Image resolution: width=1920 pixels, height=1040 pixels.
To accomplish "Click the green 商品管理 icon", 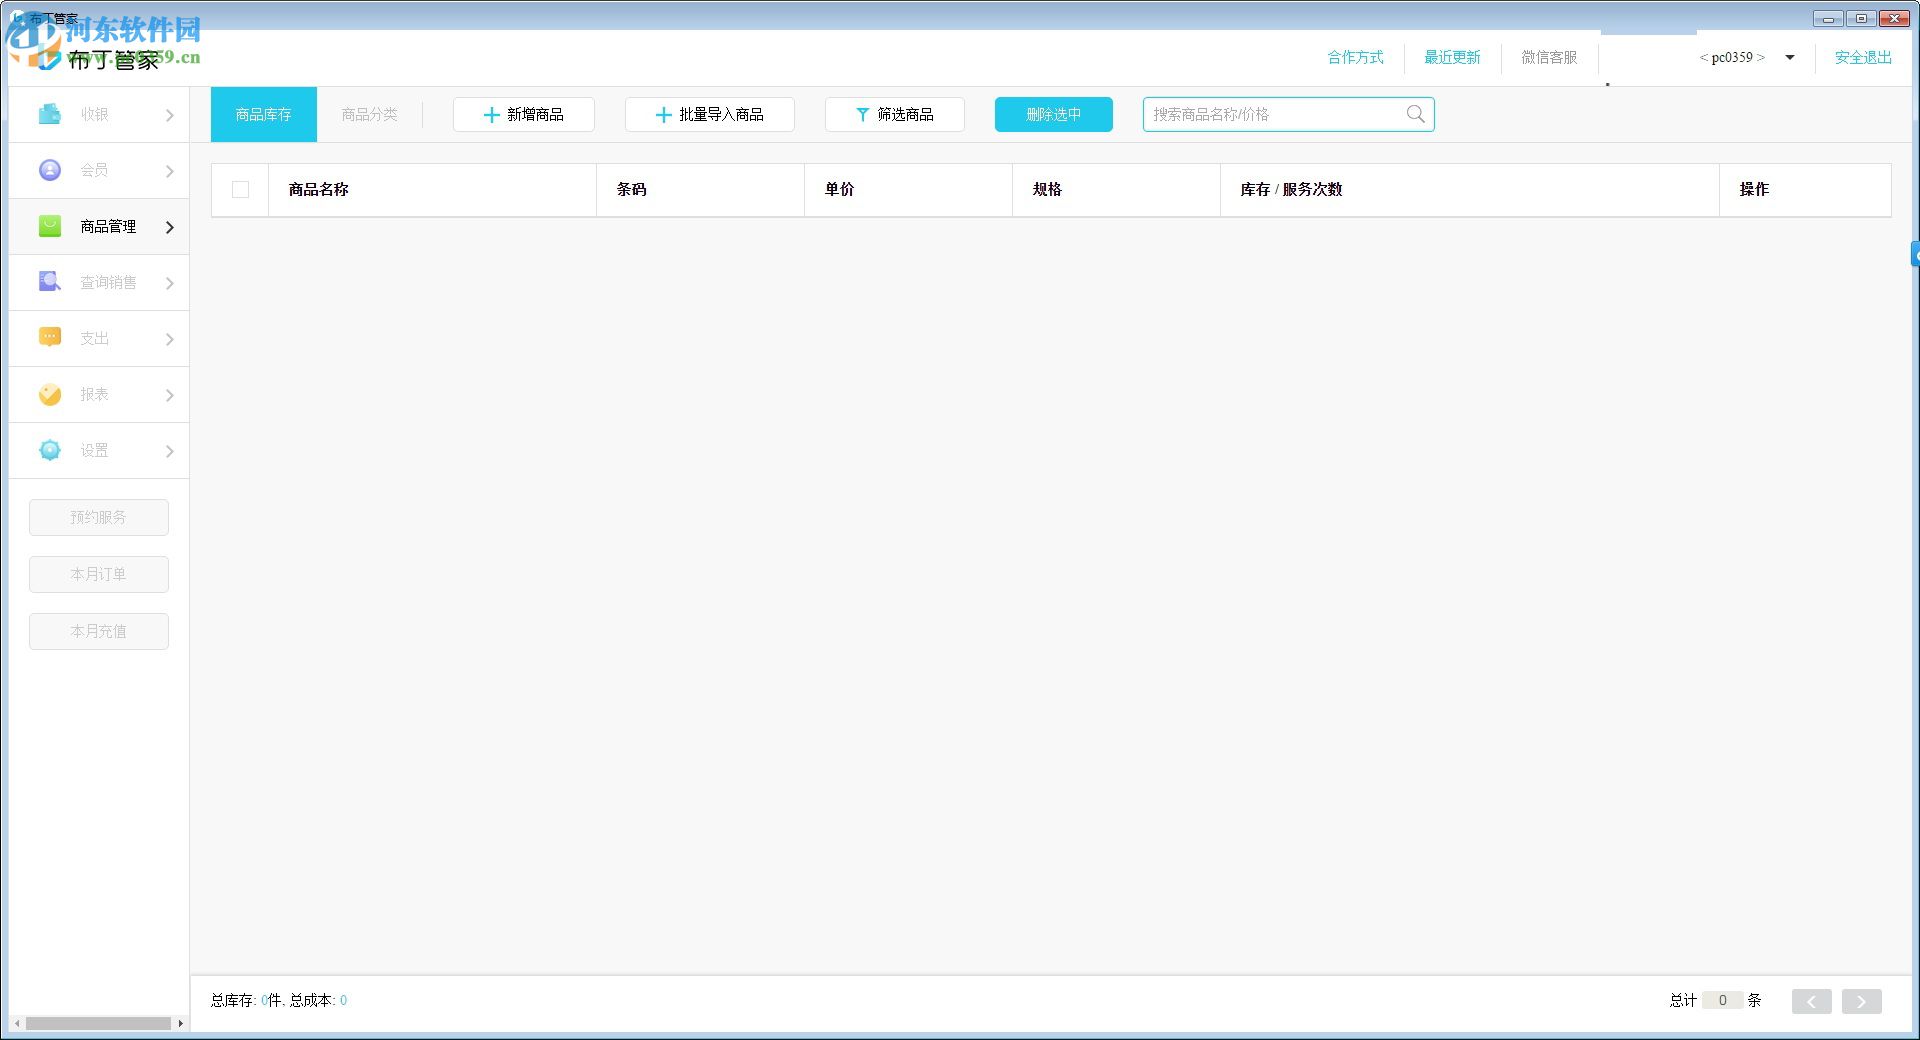I will click(50, 226).
